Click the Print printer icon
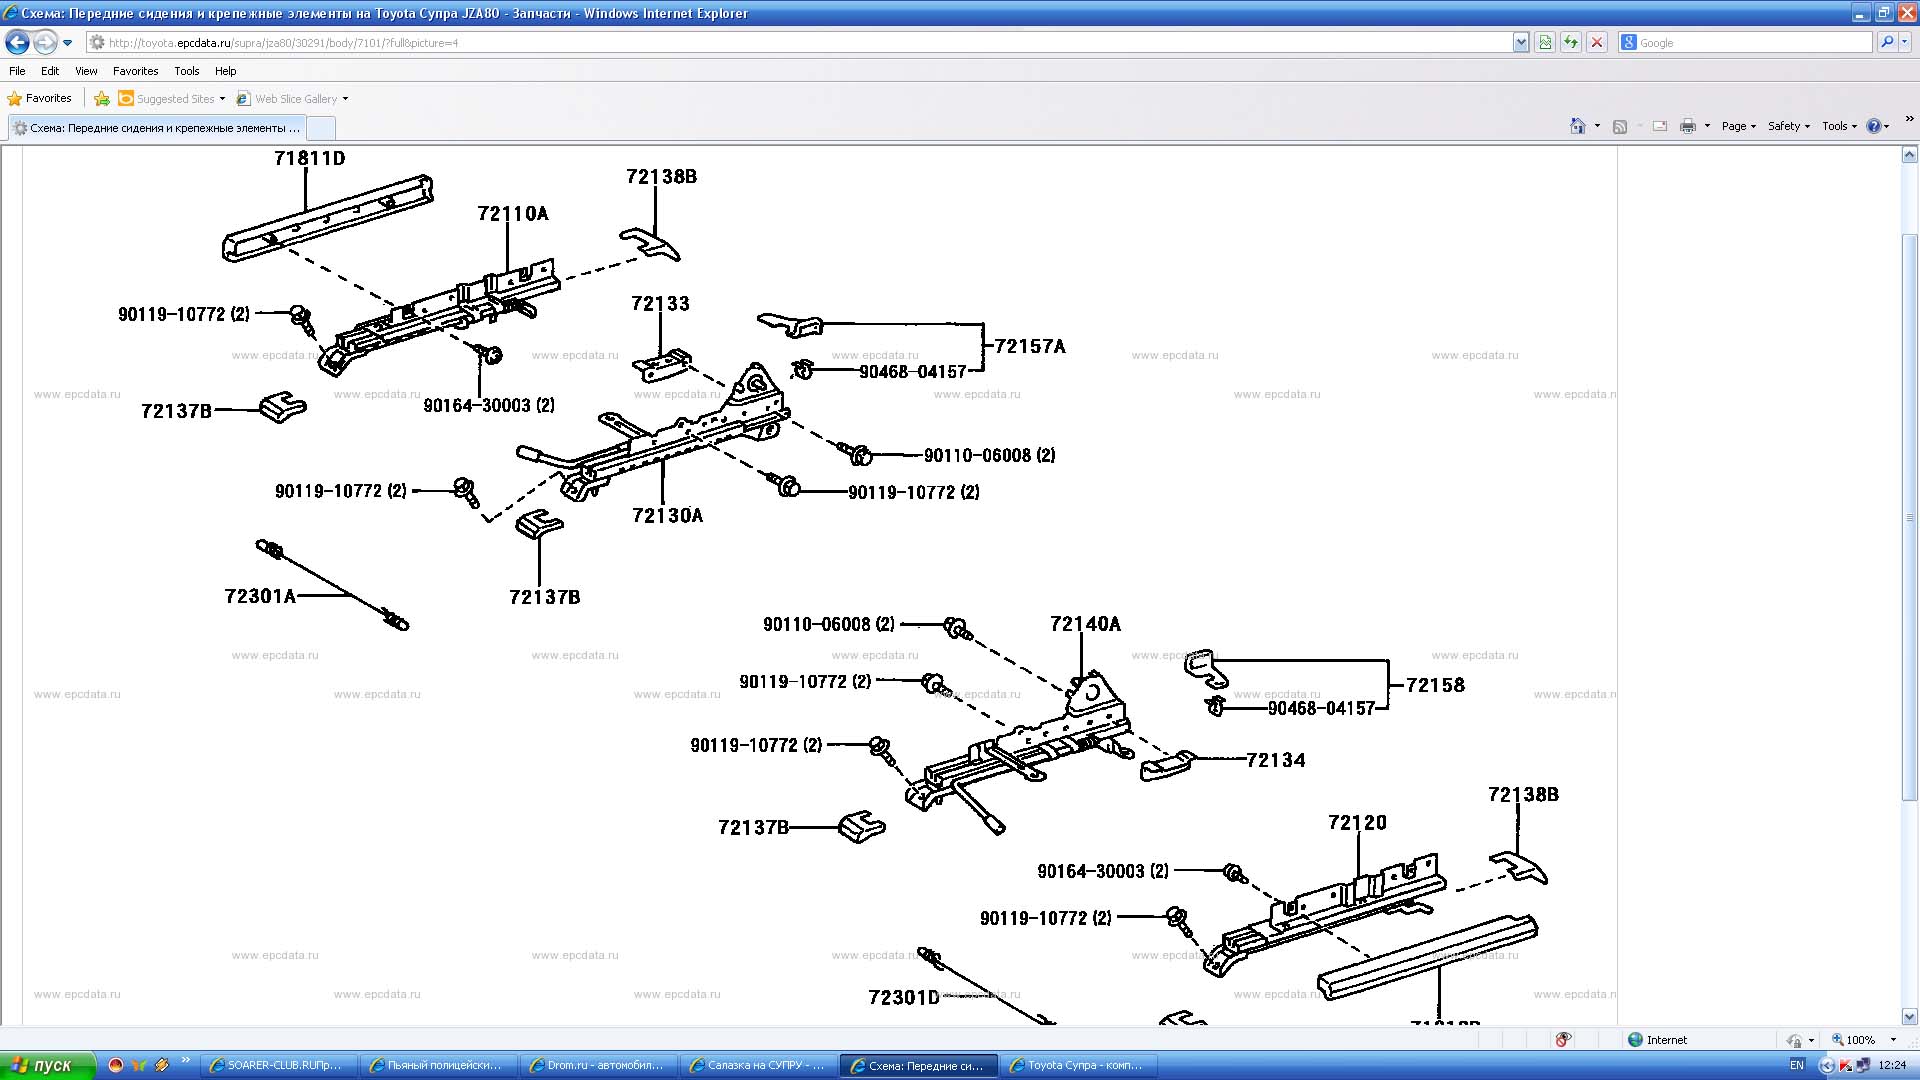1920x1080 pixels. [1688, 126]
